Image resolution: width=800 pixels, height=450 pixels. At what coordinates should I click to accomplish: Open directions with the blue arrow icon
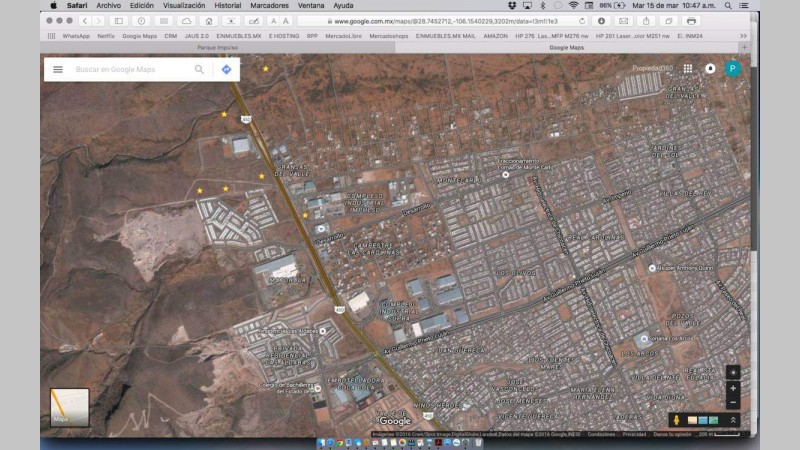pos(226,69)
